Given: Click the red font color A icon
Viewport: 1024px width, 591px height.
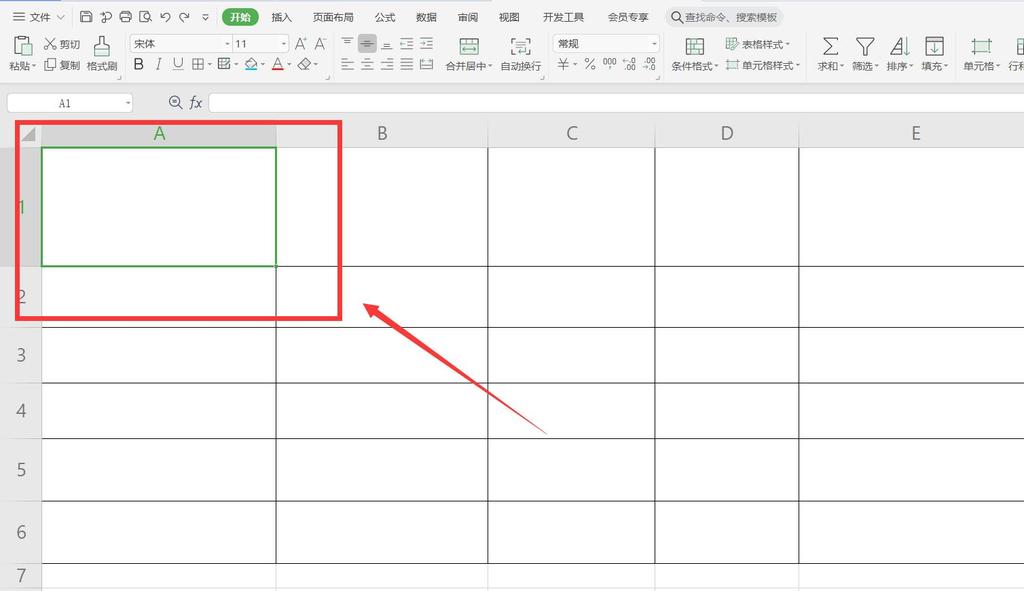Looking at the screenshot, I should pos(278,64).
